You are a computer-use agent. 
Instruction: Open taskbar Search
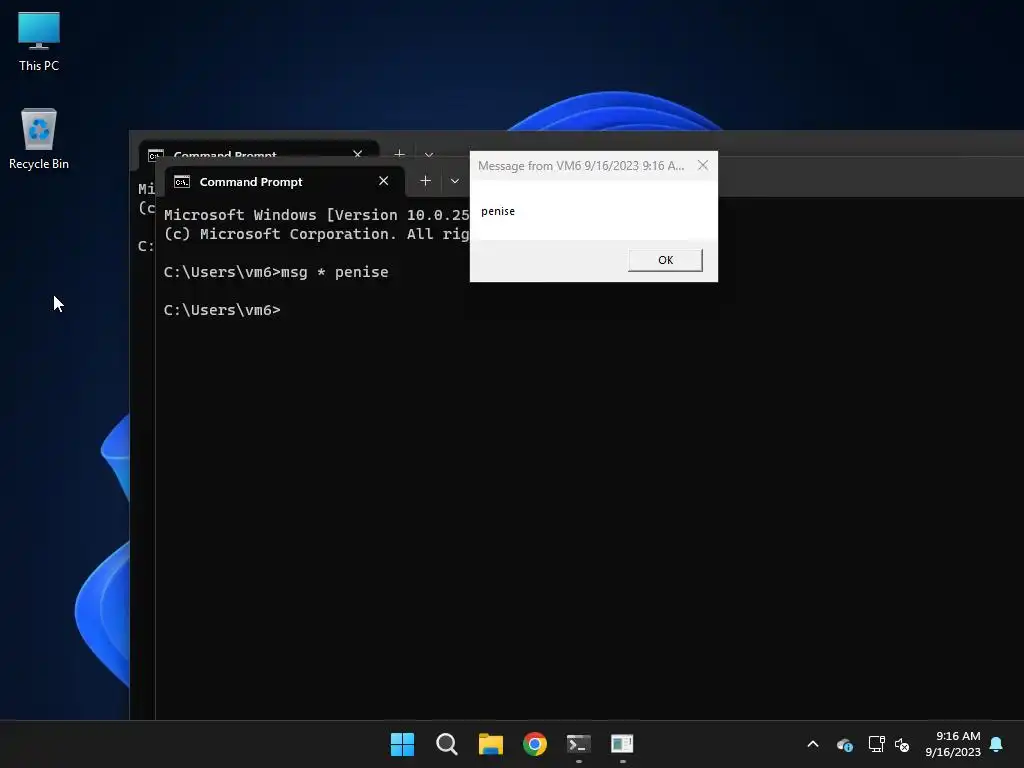[x=447, y=744]
